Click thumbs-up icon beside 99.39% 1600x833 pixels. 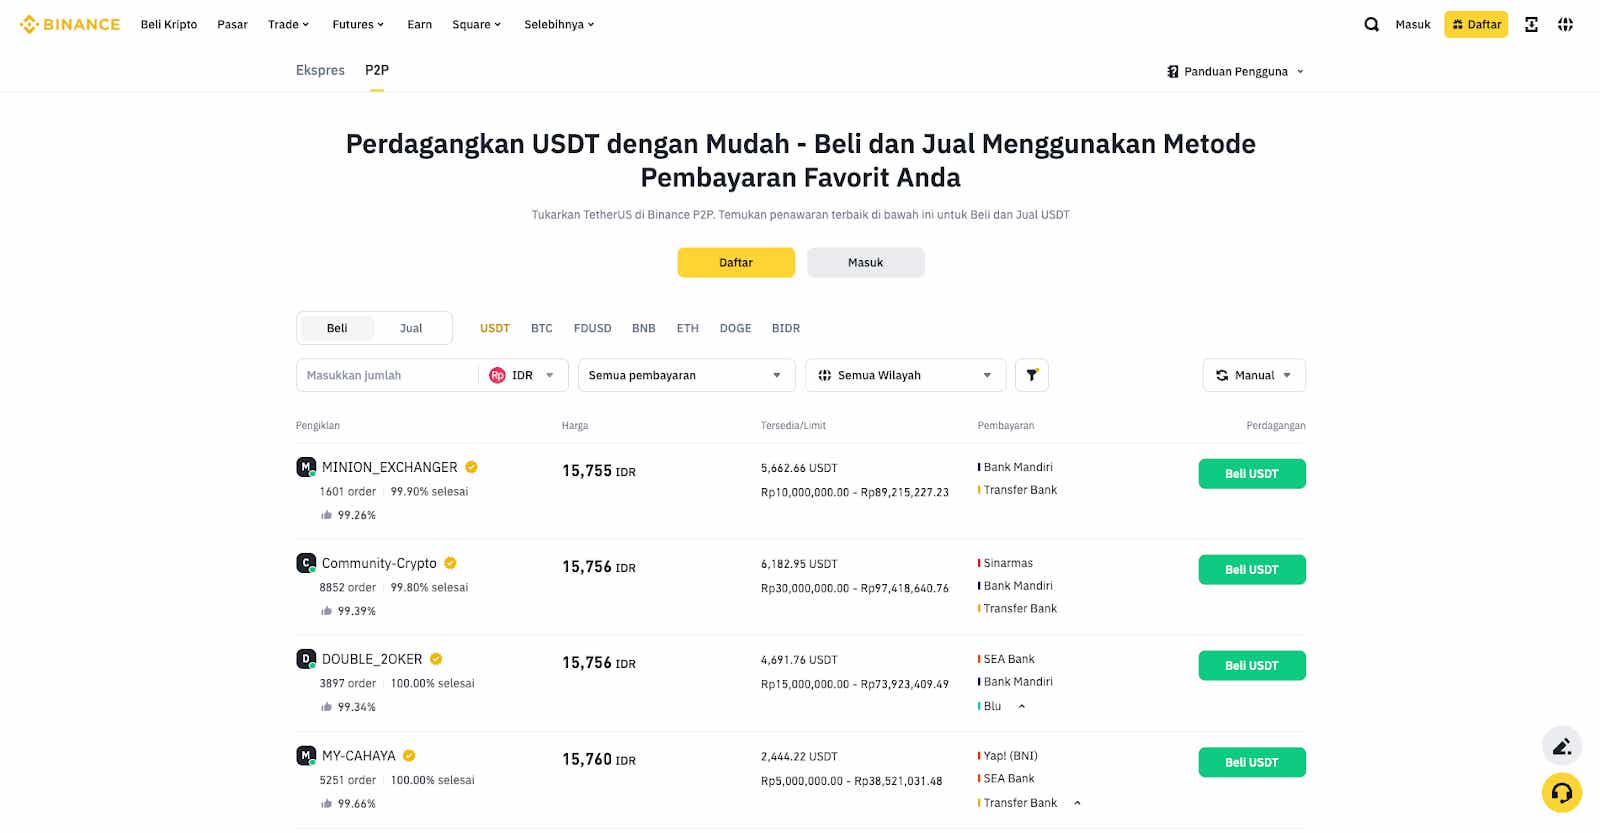pyautogui.click(x=326, y=611)
